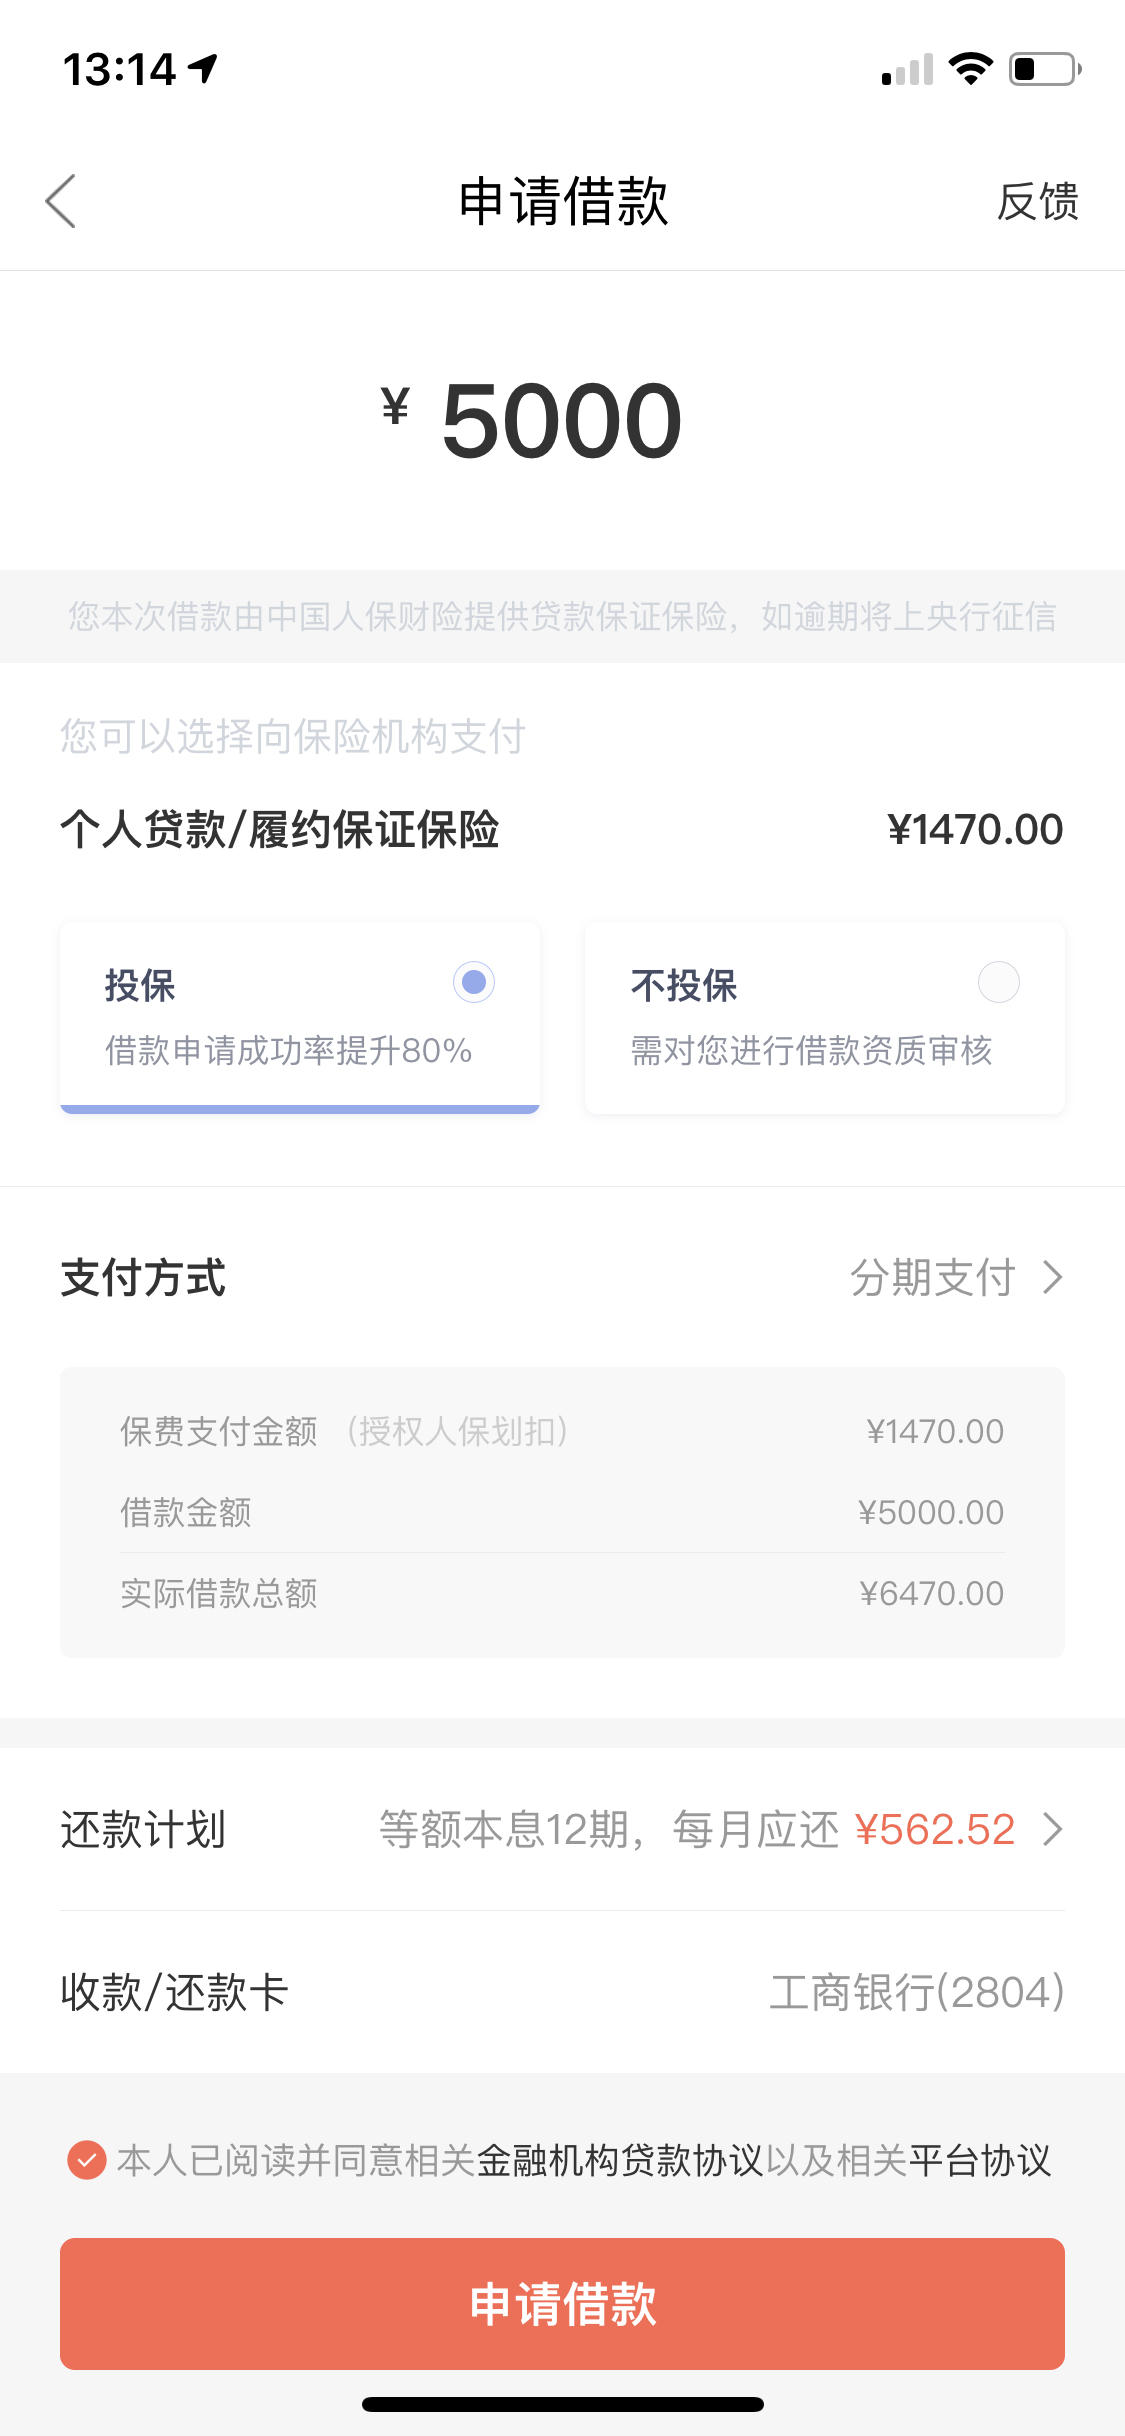Choose the 投保 option card
This screenshot has width=1125, height=2436.
click(x=300, y=1017)
